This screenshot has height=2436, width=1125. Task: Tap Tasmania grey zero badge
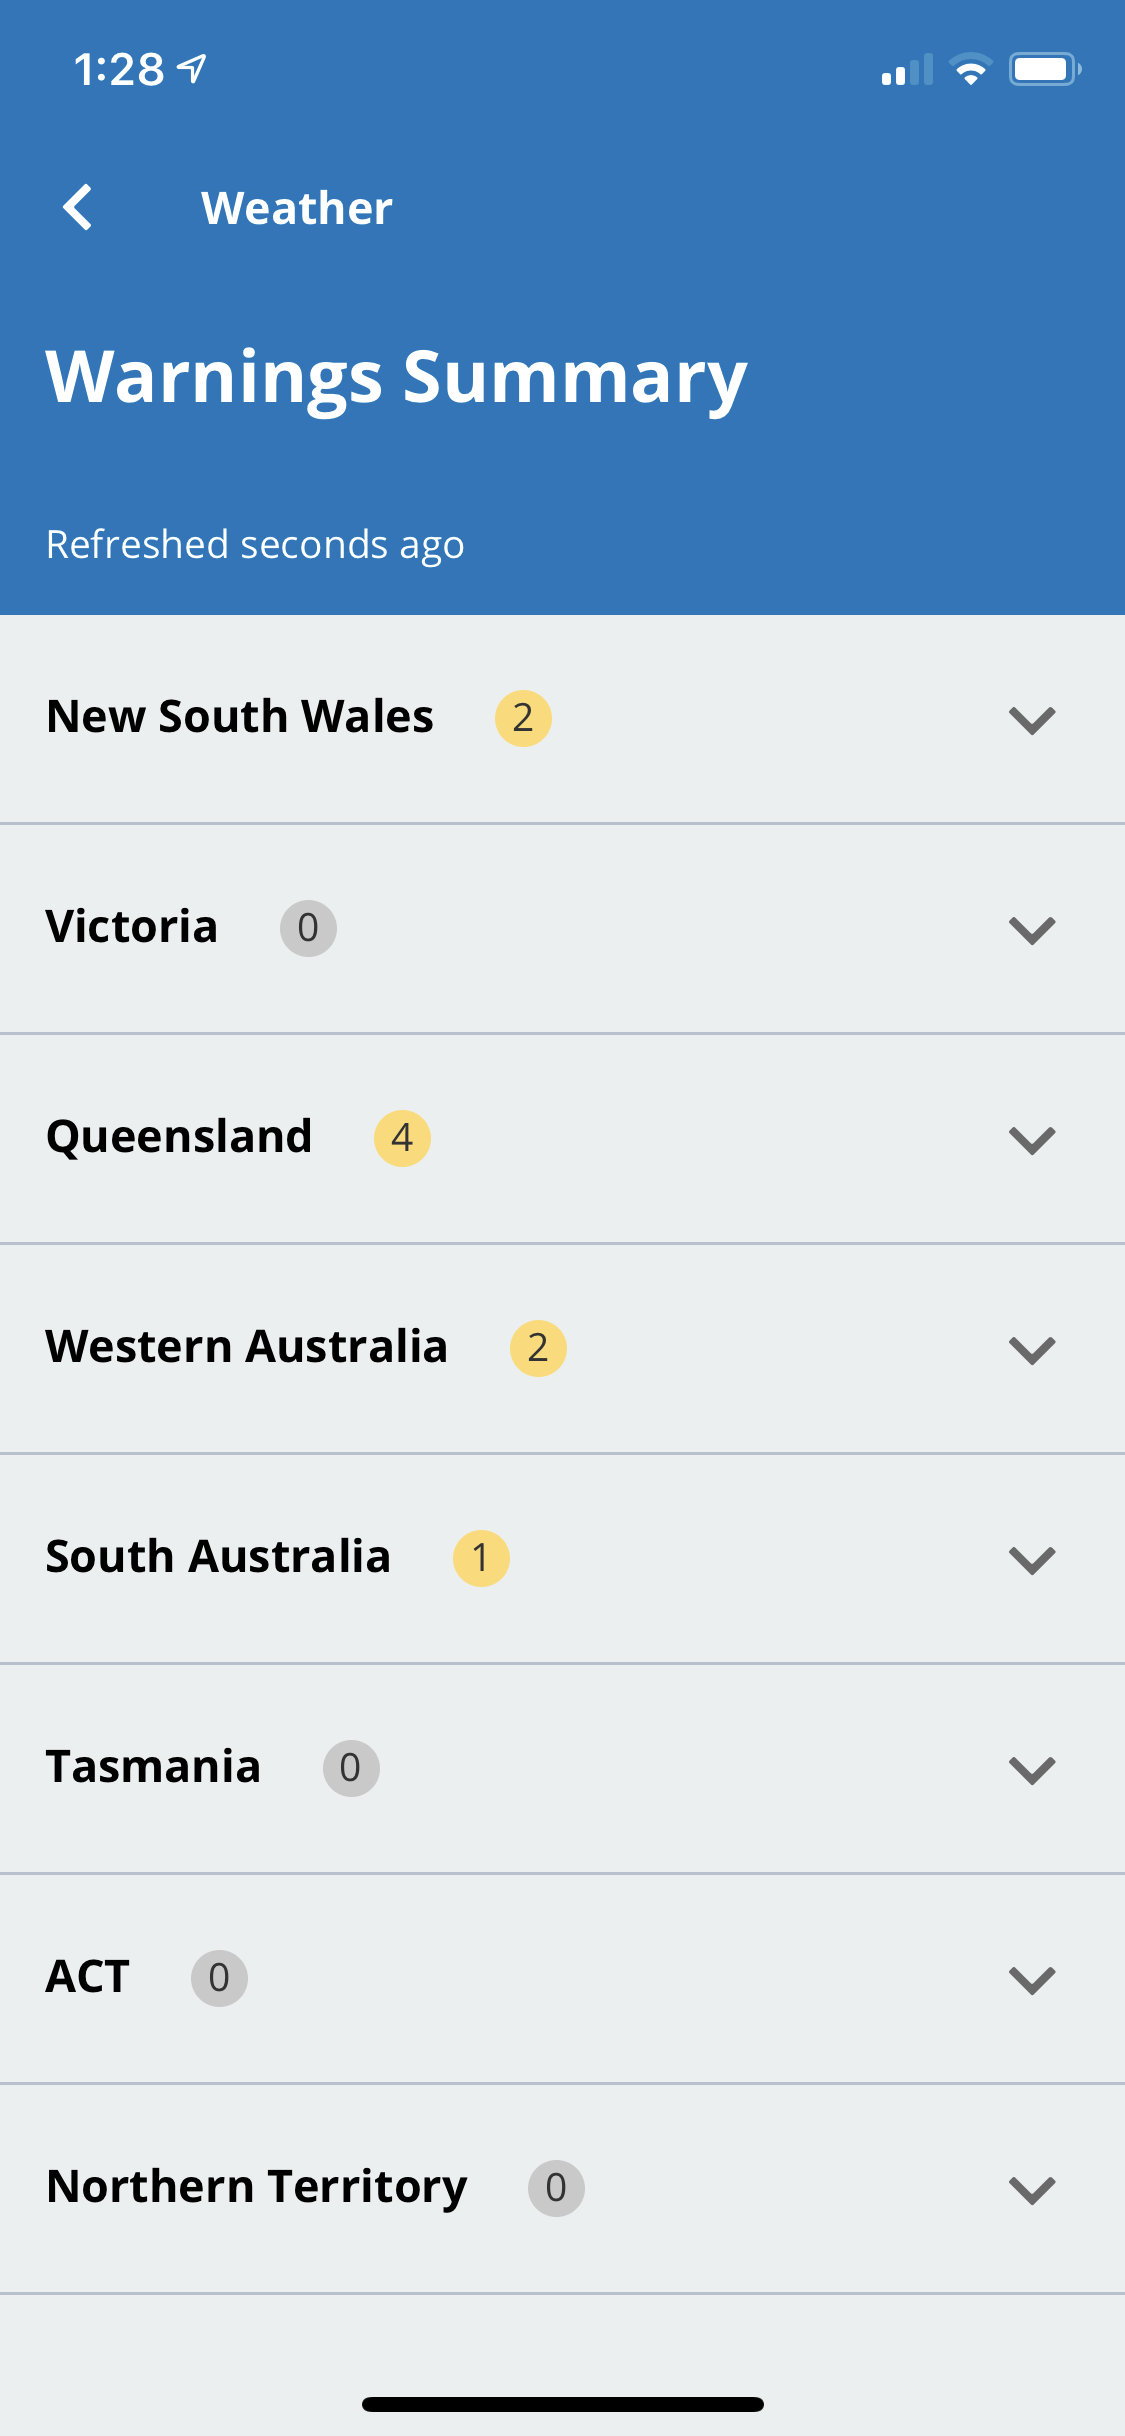[351, 1768]
